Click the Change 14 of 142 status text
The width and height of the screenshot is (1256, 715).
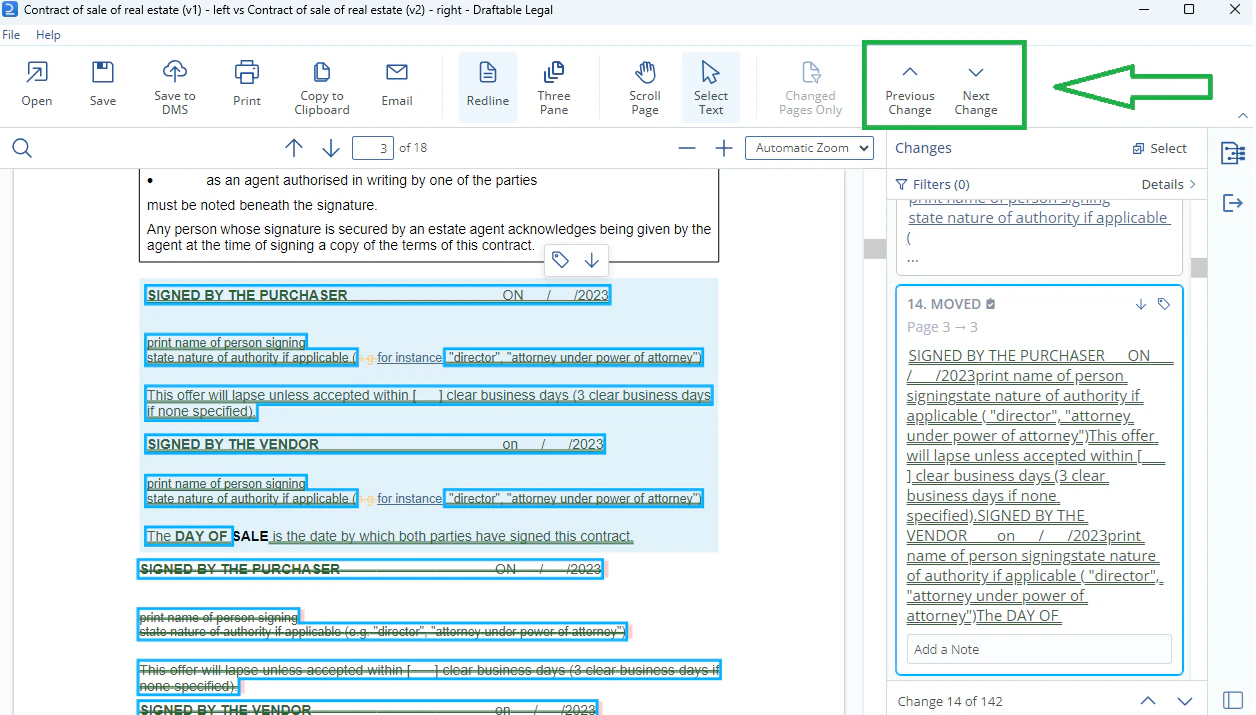point(950,701)
